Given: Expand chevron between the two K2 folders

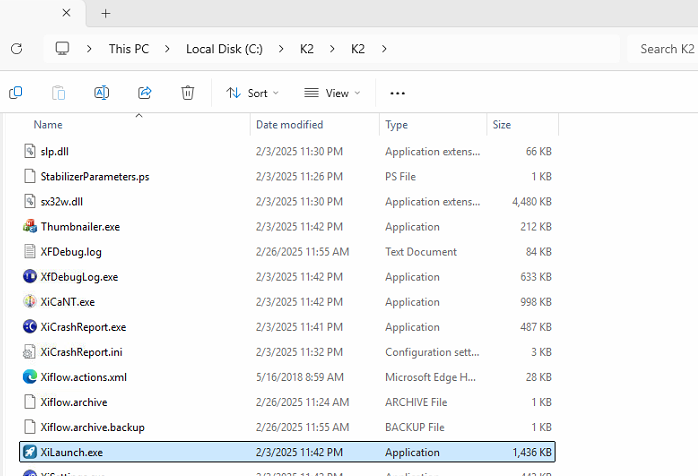Looking at the screenshot, I should (x=332, y=49).
